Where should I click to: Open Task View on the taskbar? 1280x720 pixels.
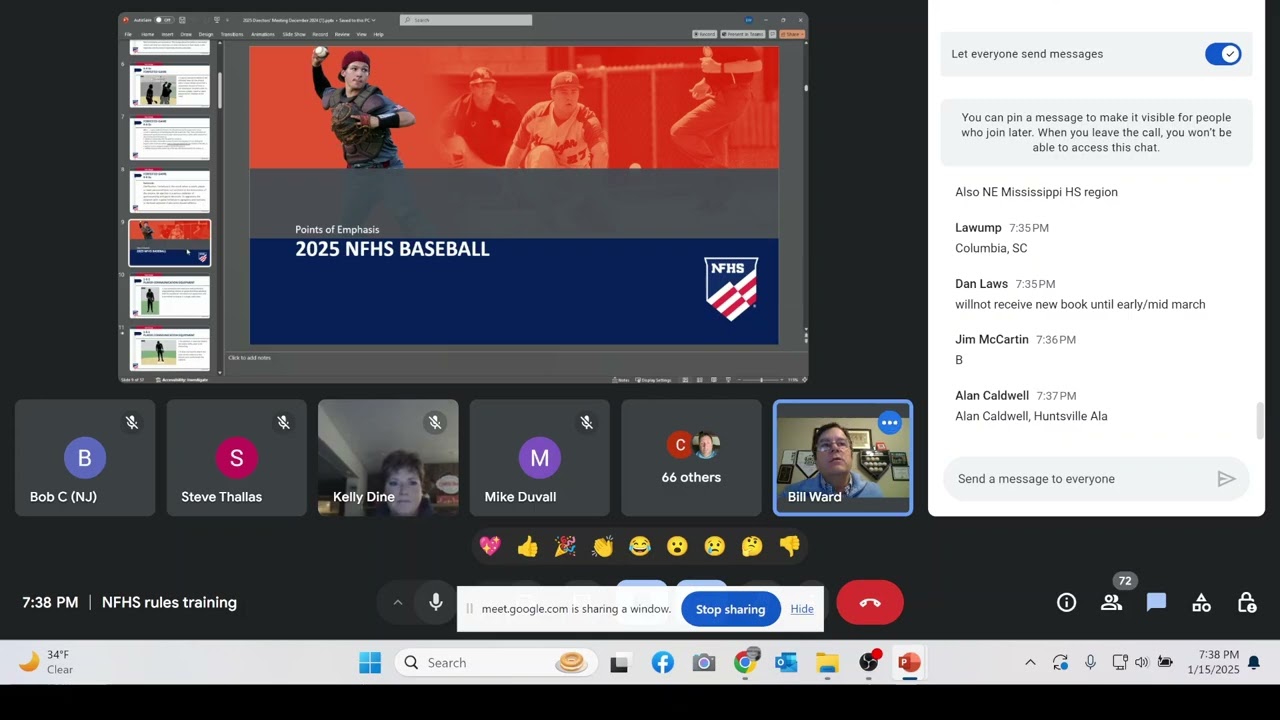619,663
